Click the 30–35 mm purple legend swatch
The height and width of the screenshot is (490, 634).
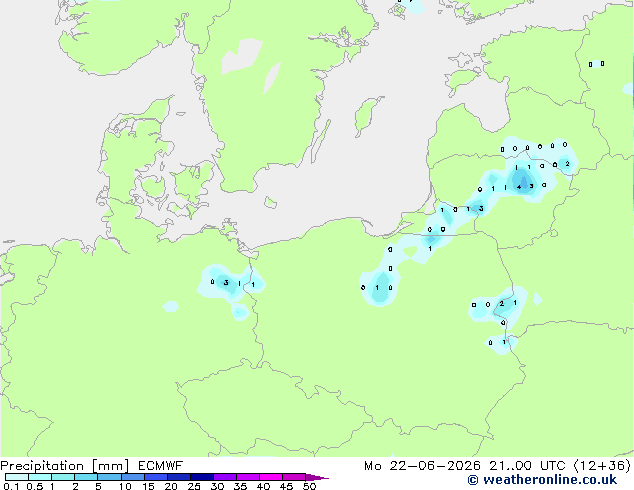[224, 477]
